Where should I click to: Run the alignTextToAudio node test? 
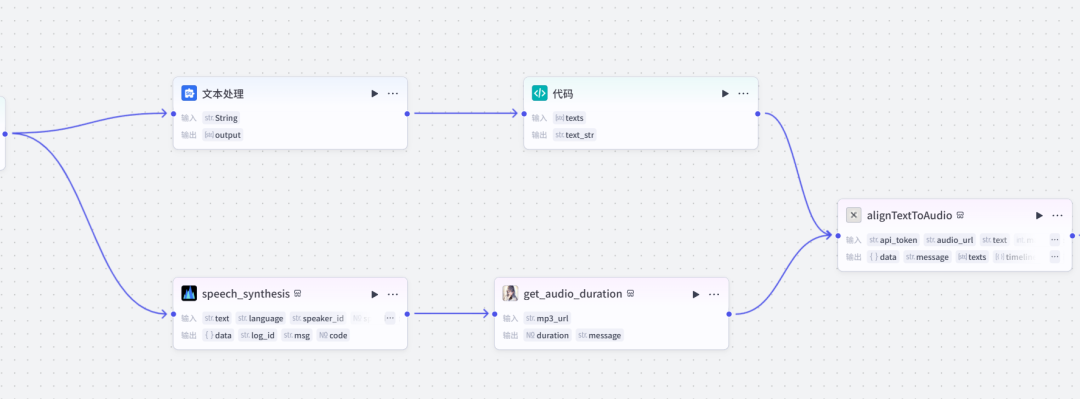coord(1039,215)
